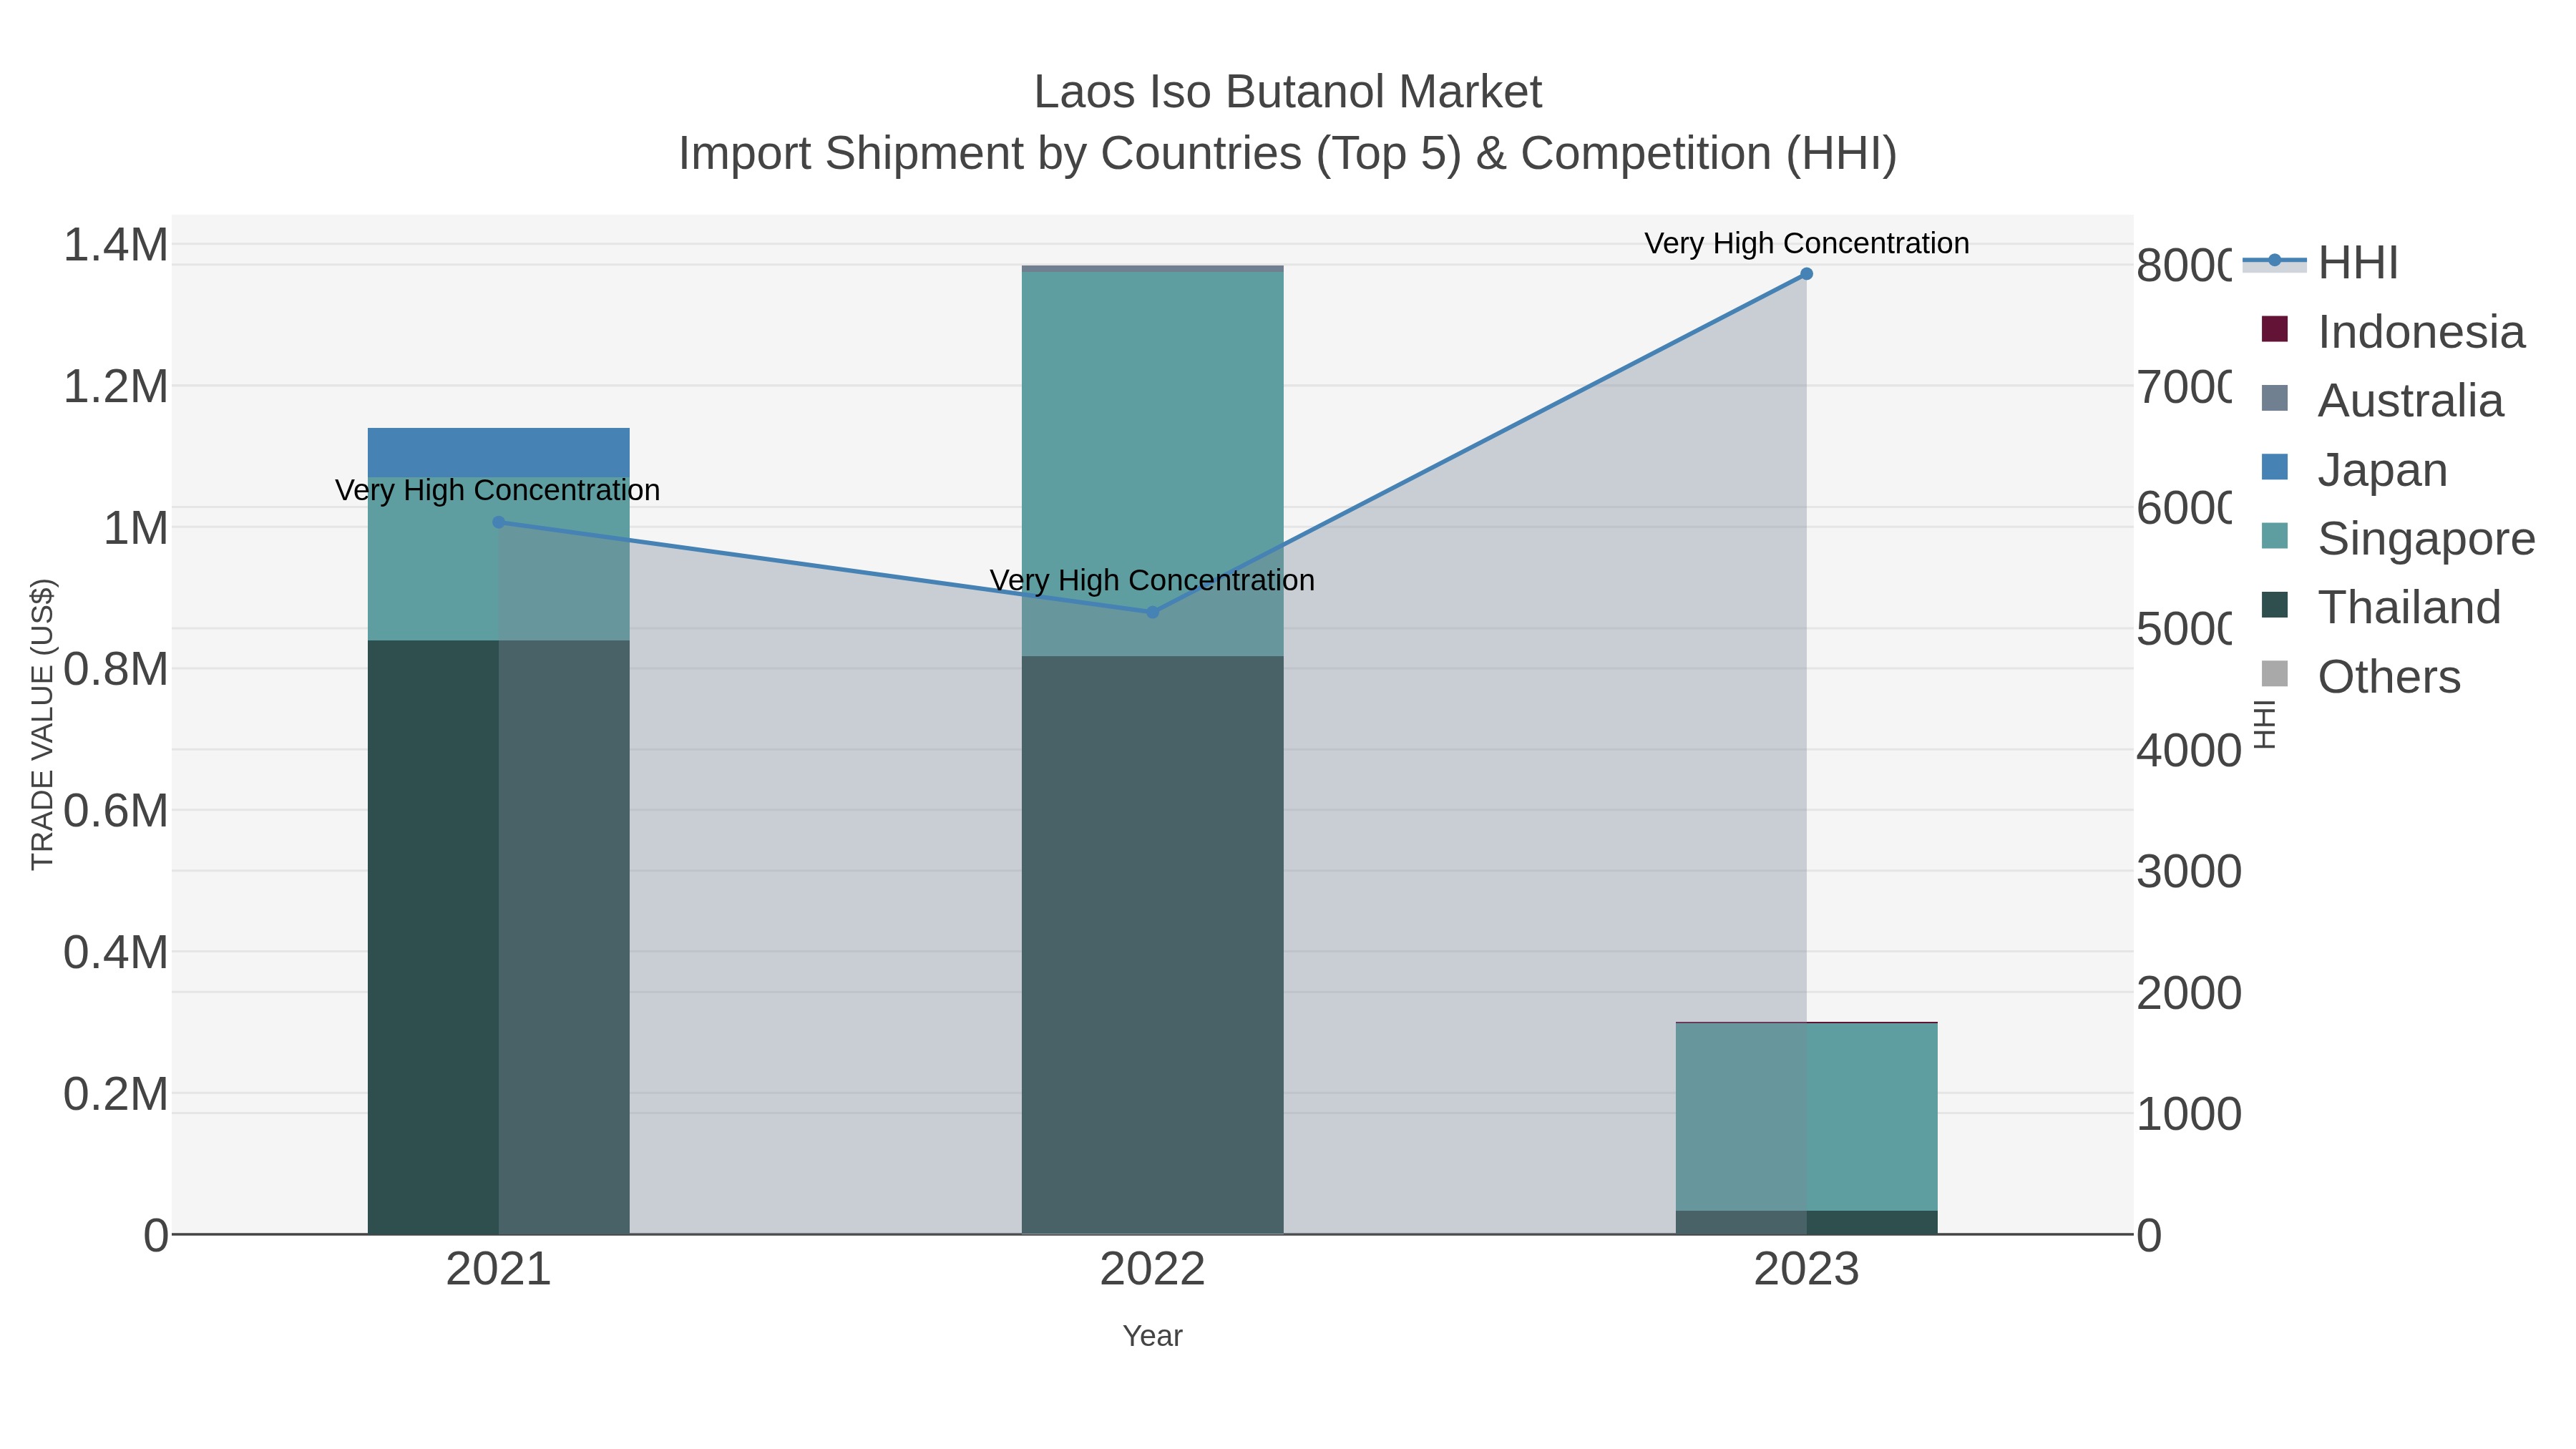Click the Very High Concentration label above 2022 point
Viewport: 2576px width, 1449px height.
coord(1152,580)
